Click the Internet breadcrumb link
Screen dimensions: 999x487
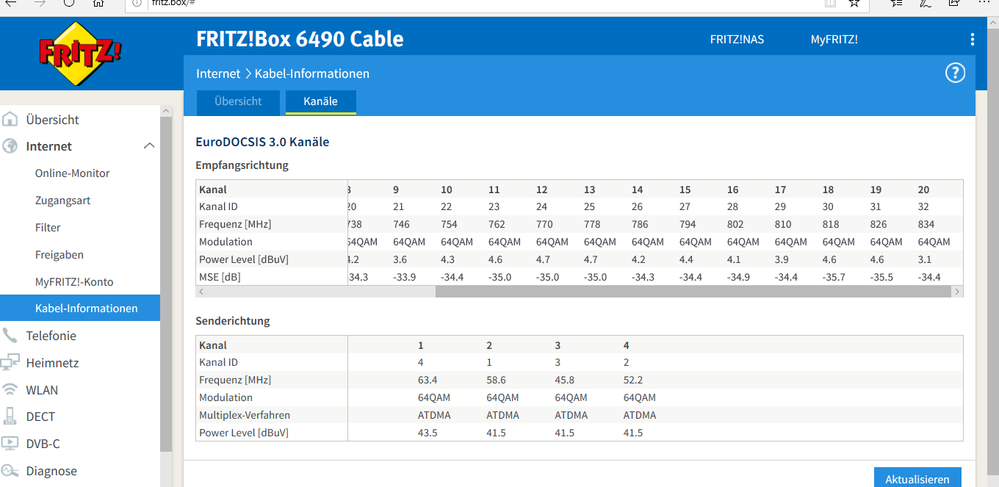tap(218, 74)
